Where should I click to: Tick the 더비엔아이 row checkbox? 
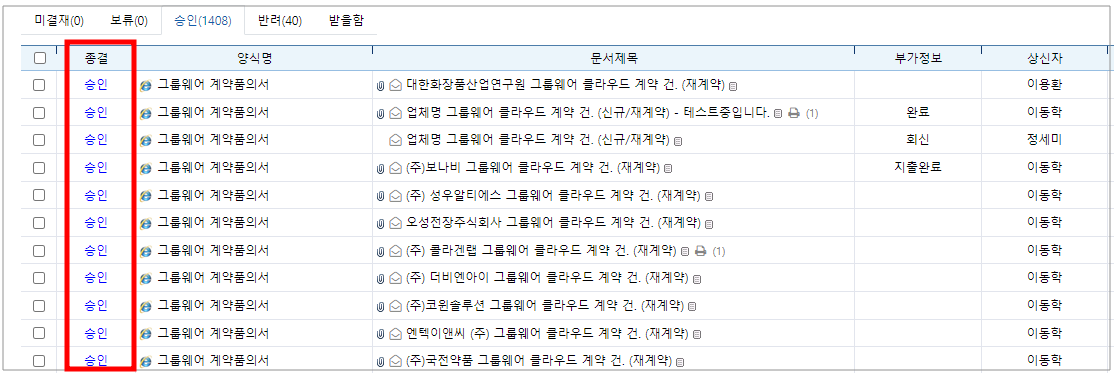(x=39, y=277)
